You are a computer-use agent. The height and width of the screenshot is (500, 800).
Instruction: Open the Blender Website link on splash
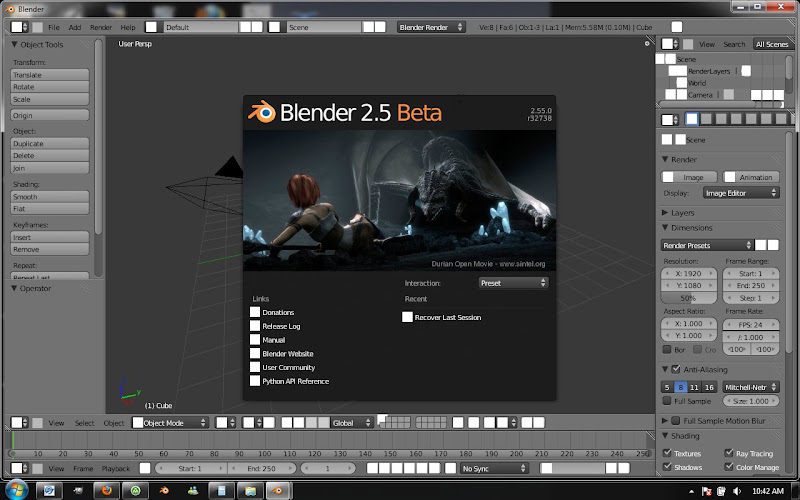(288, 353)
